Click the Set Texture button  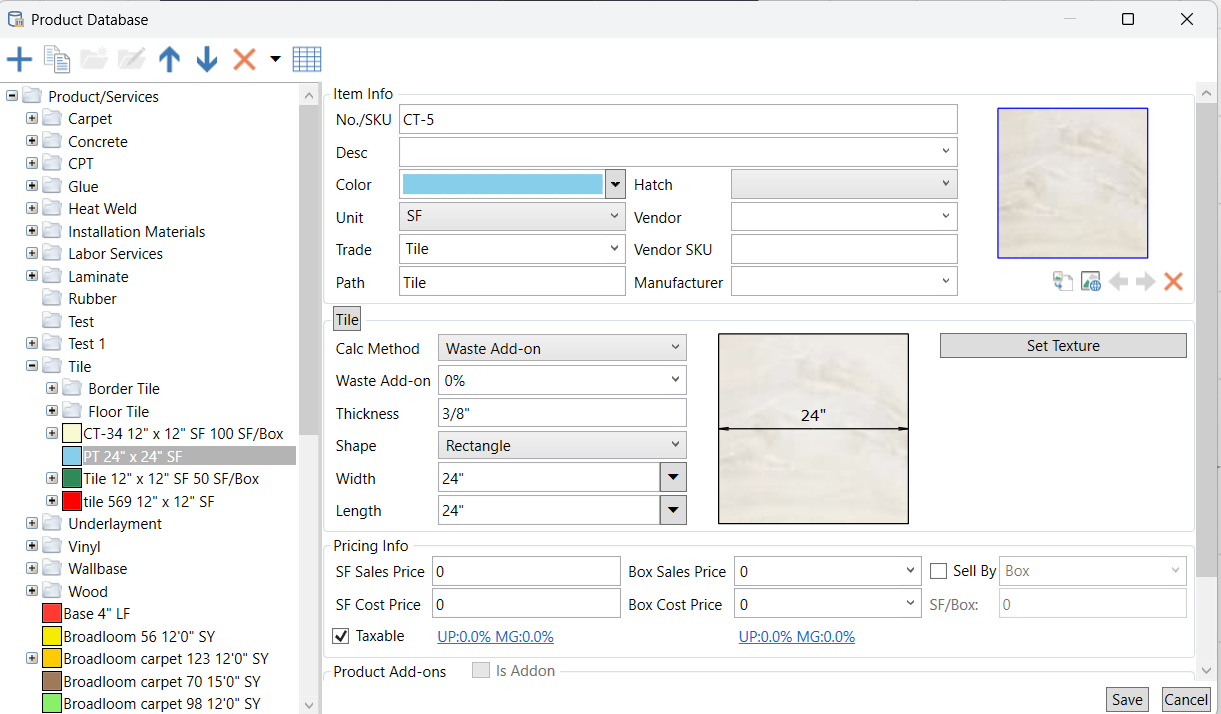tap(1063, 346)
